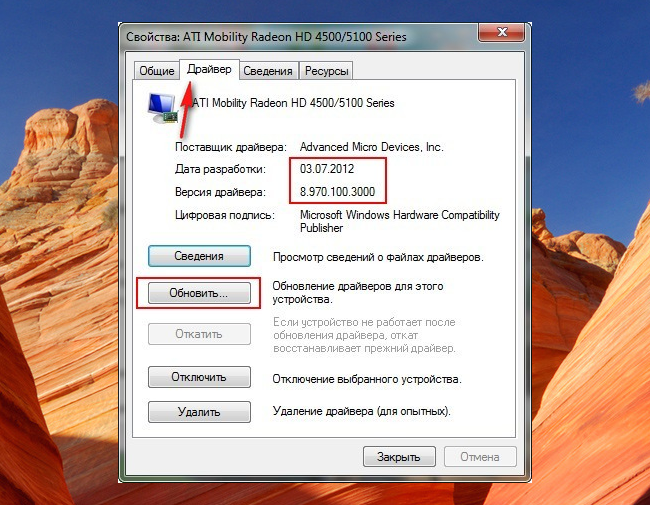Click the Обновление драйверов description text
Screen dimensions: 650x505
(x=358, y=292)
